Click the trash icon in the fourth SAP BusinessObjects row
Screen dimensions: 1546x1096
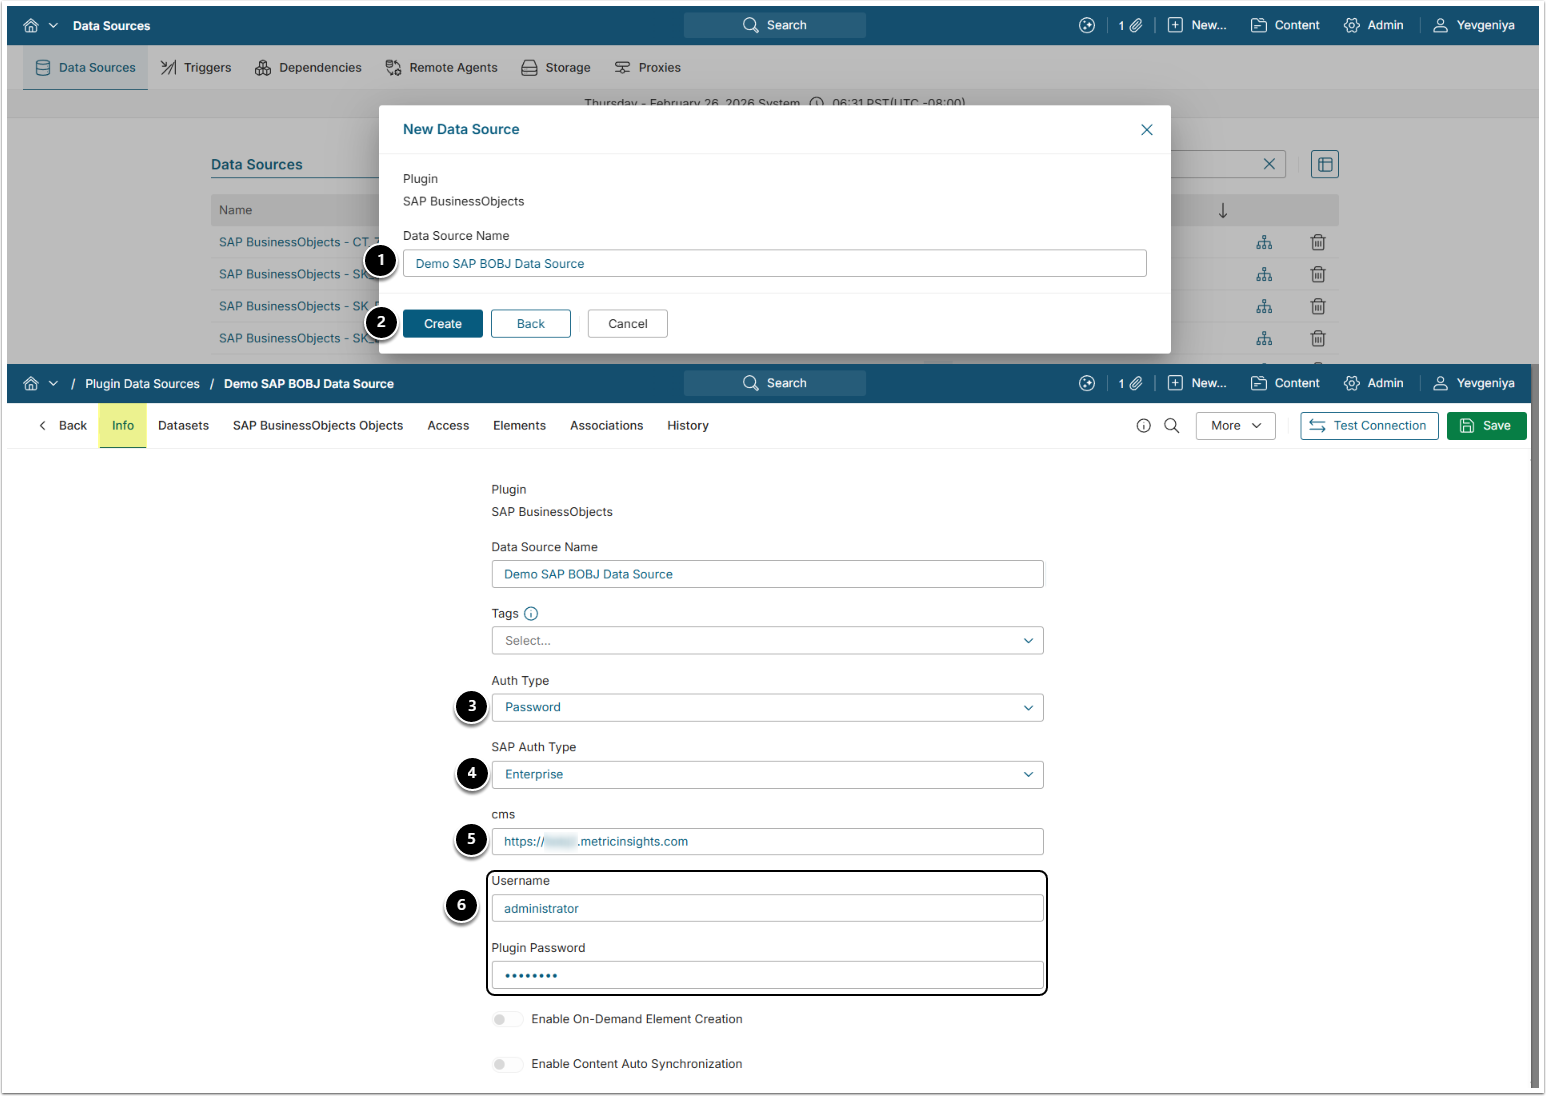(1318, 338)
